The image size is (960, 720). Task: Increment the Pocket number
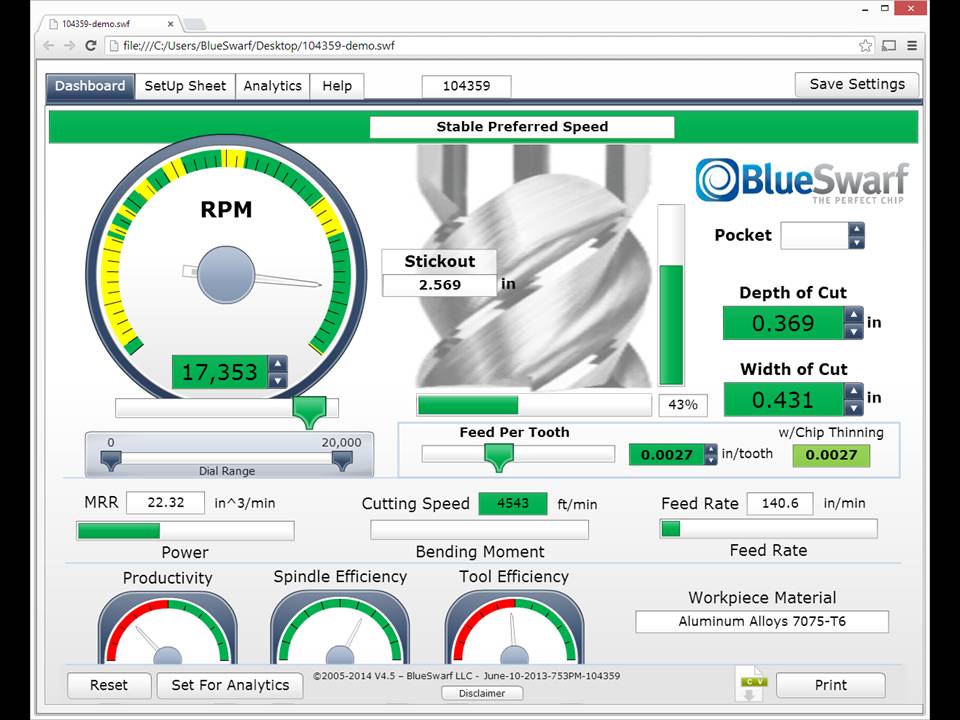pyautogui.click(x=856, y=230)
